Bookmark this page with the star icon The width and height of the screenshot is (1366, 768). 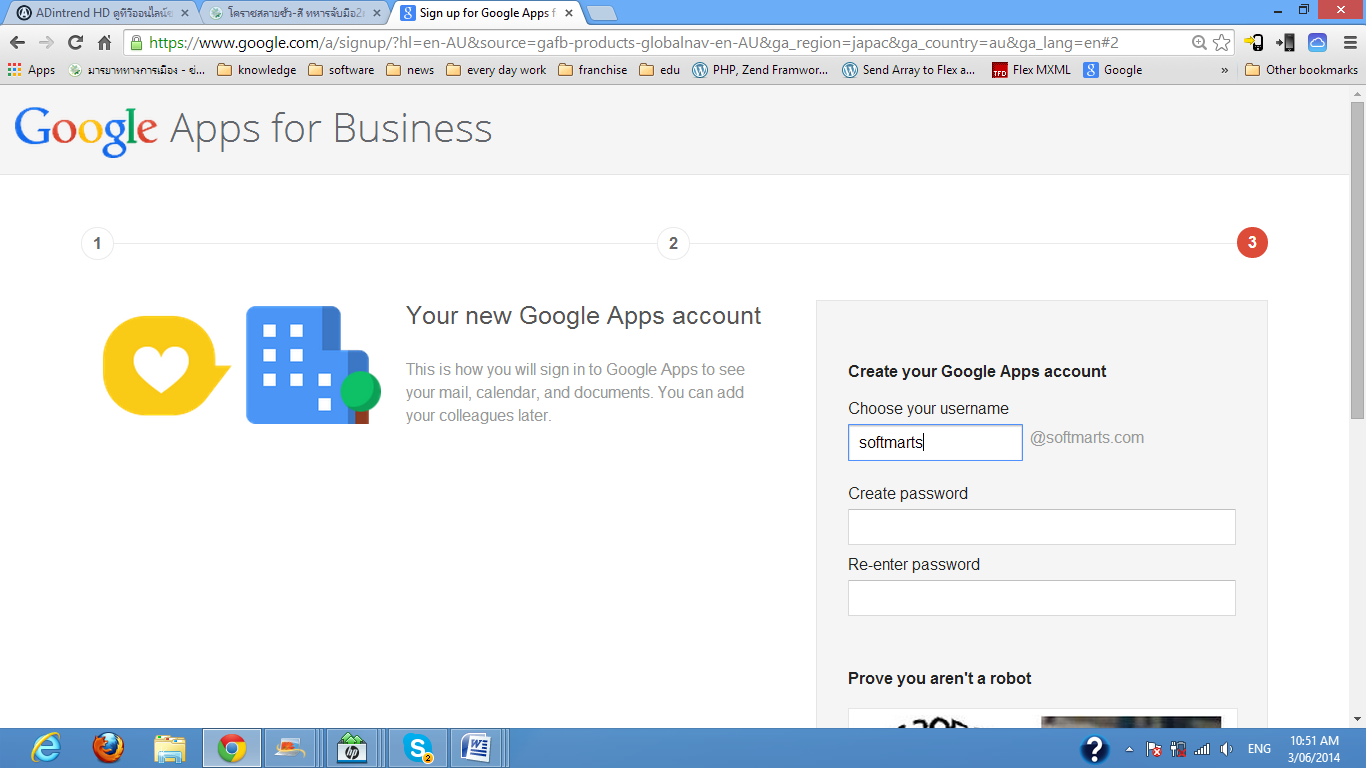(1221, 43)
